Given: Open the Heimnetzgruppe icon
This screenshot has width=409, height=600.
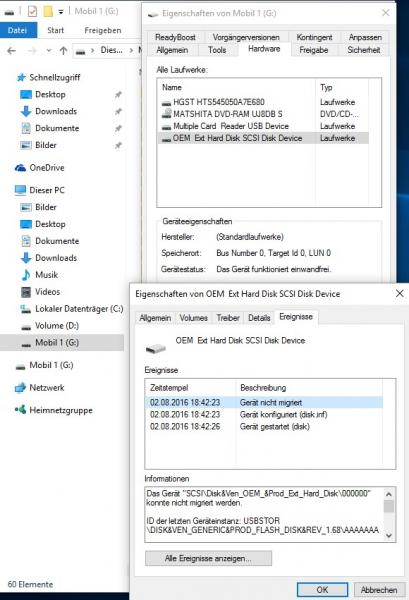Looking at the screenshot, I should [x=20, y=410].
